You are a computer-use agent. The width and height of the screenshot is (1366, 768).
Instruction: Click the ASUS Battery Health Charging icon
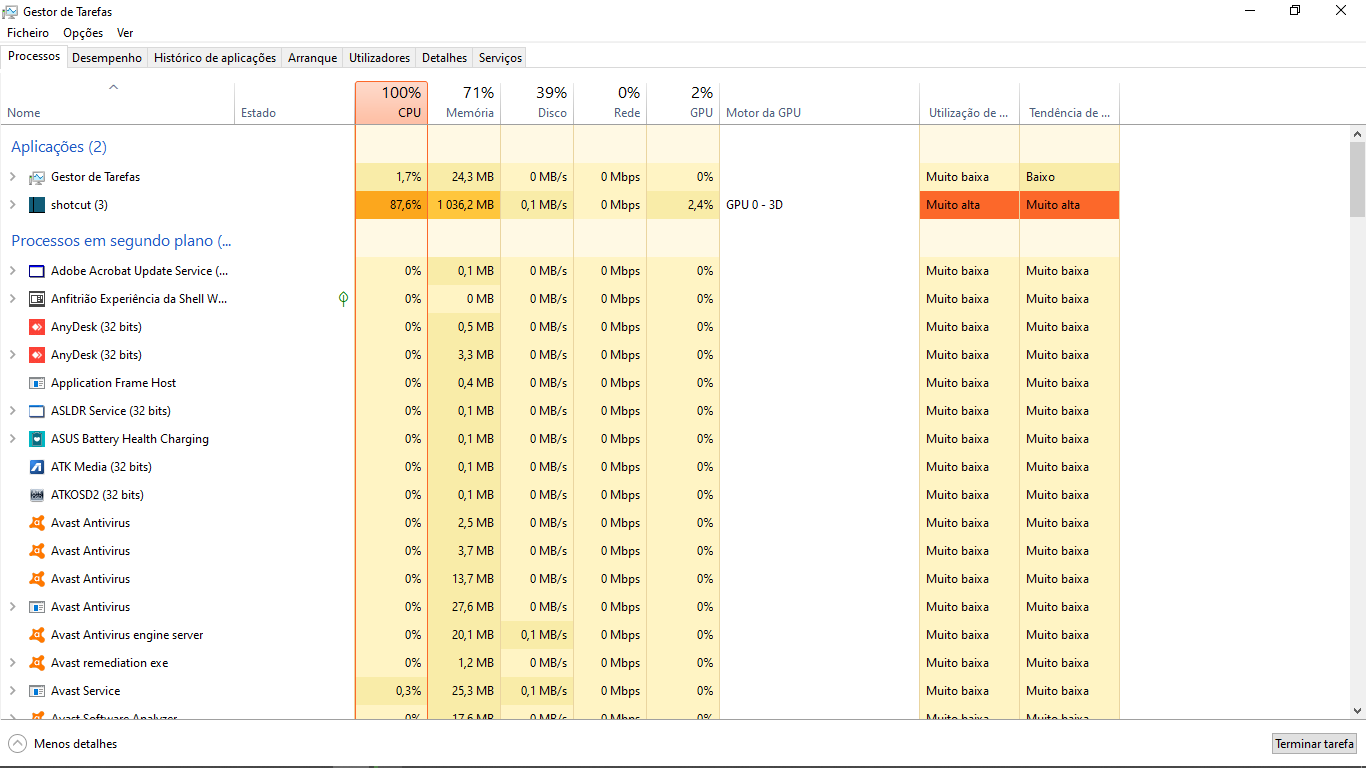point(37,439)
